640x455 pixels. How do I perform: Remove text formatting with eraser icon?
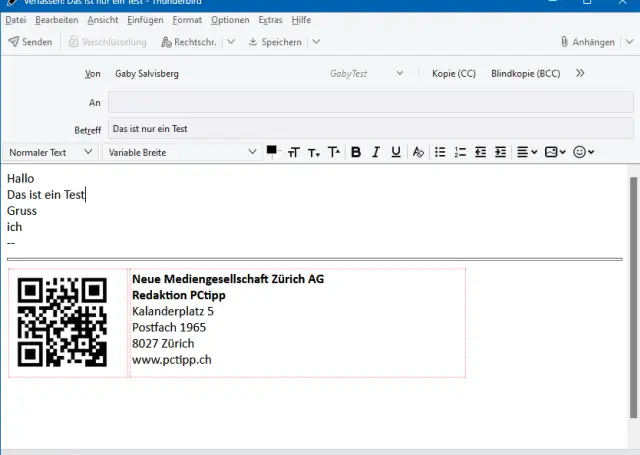tap(418, 152)
